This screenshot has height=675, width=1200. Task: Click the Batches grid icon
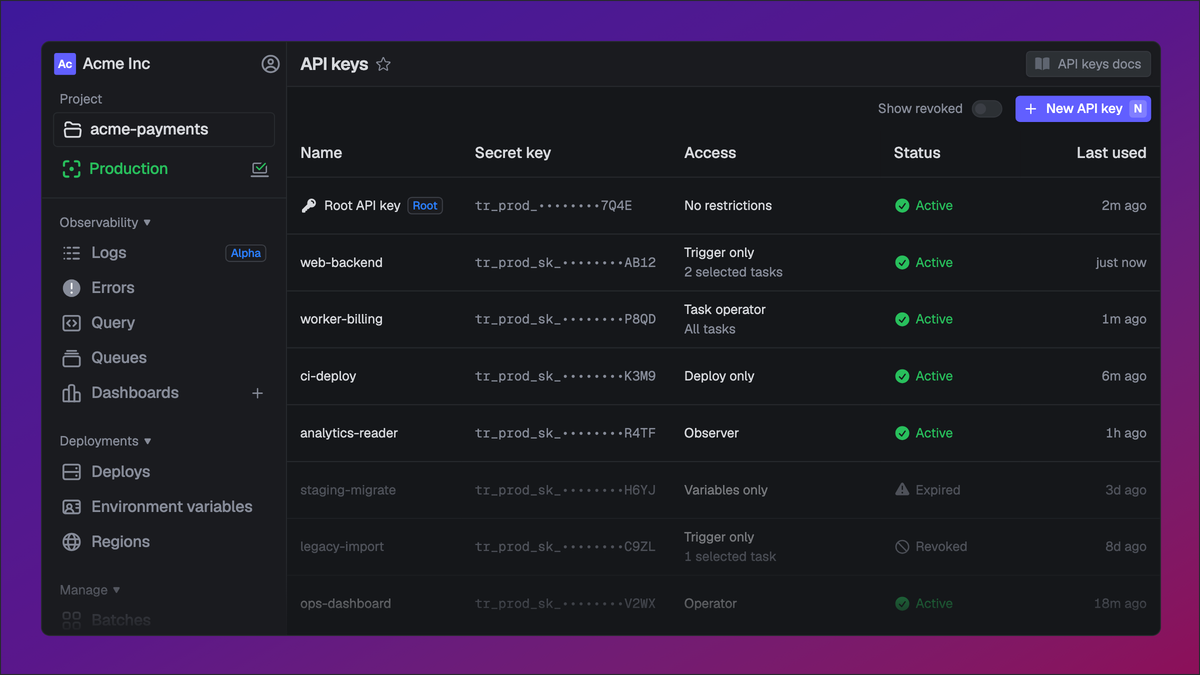(71, 621)
